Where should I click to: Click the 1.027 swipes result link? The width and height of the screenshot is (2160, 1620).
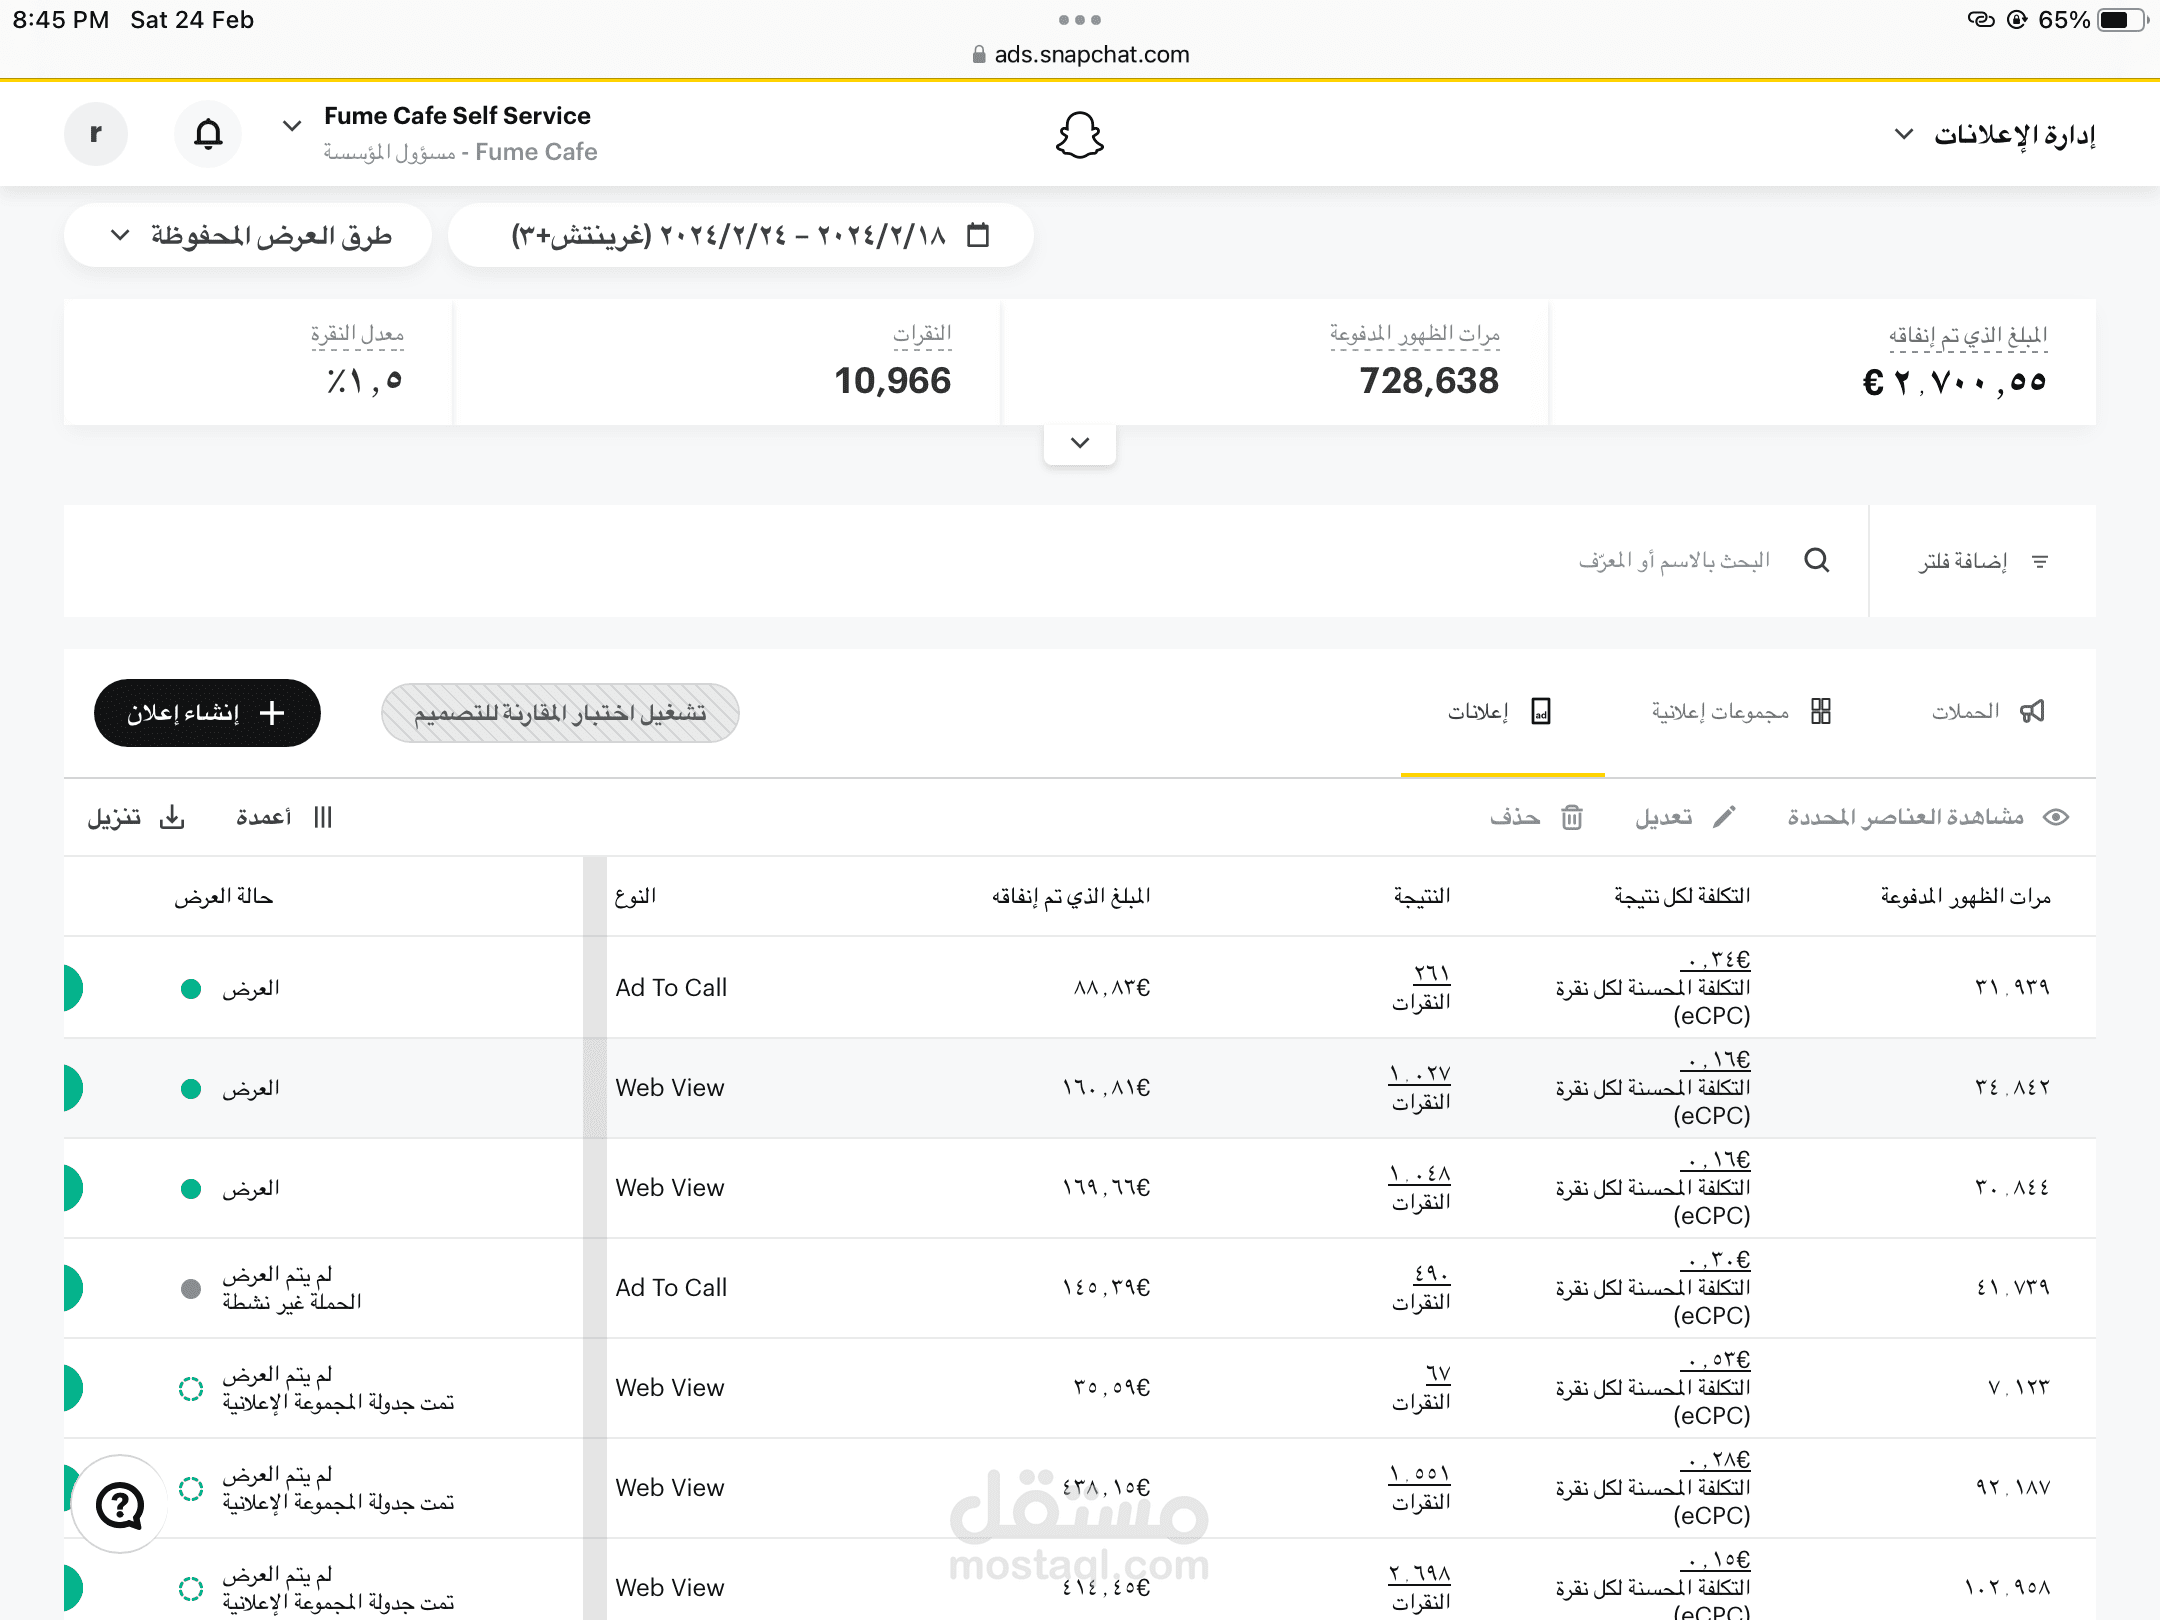point(1419,1073)
